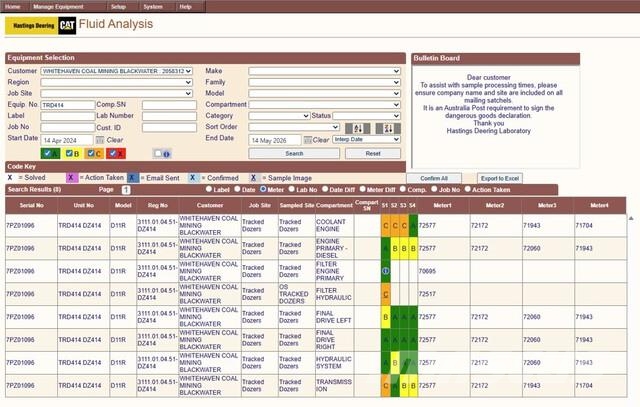The width and height of the screenshot is (640, 407).
Task: Click the blue Email Sent code key icon
Action: pyautogui.click(x=133, y=178)
